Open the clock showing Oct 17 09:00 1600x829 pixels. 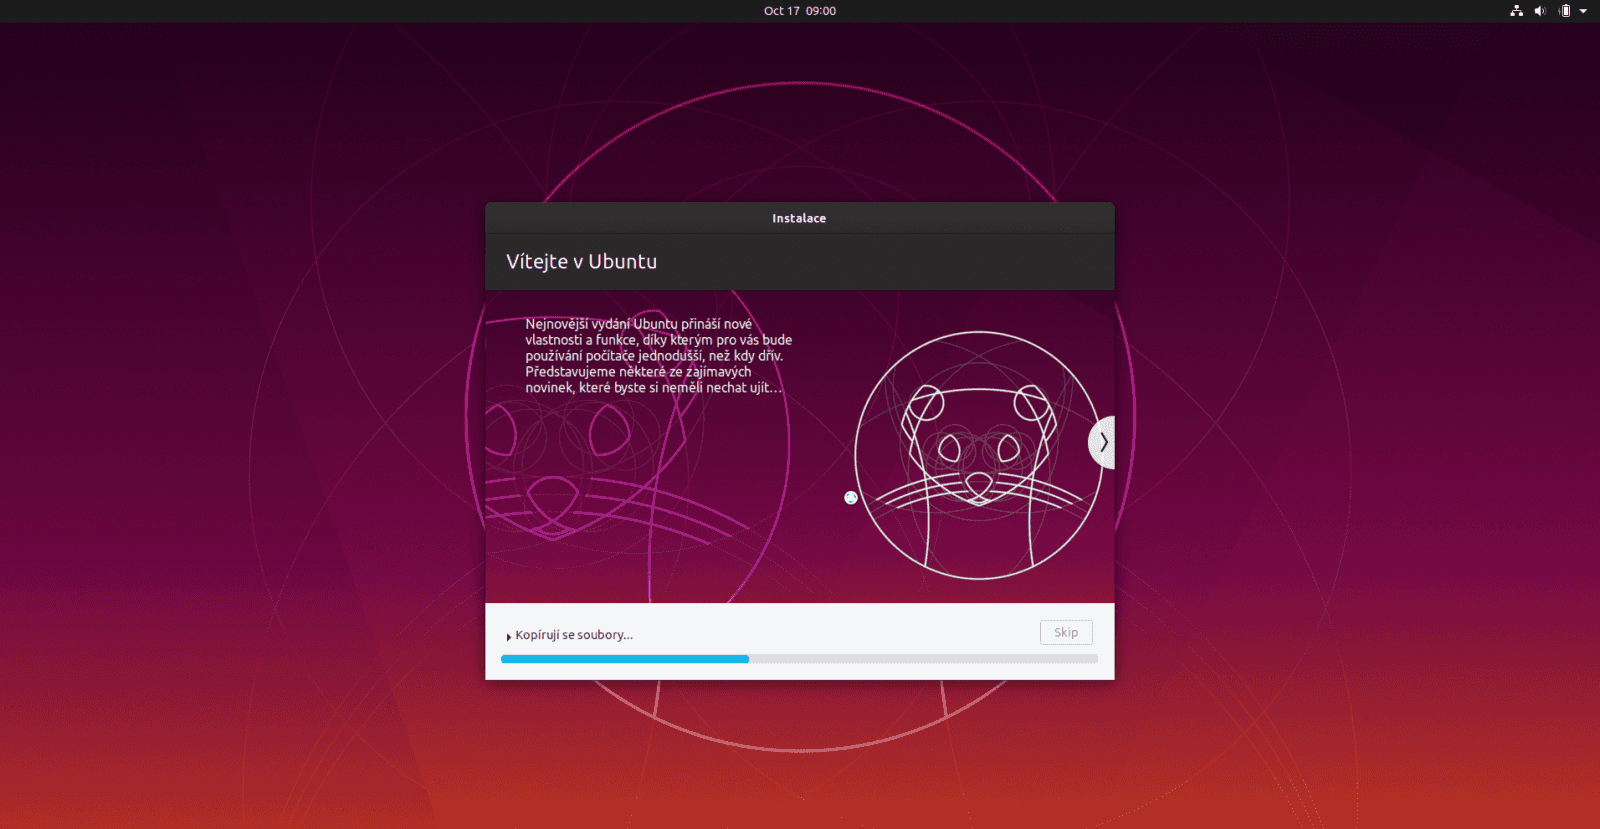click(800, 11)
